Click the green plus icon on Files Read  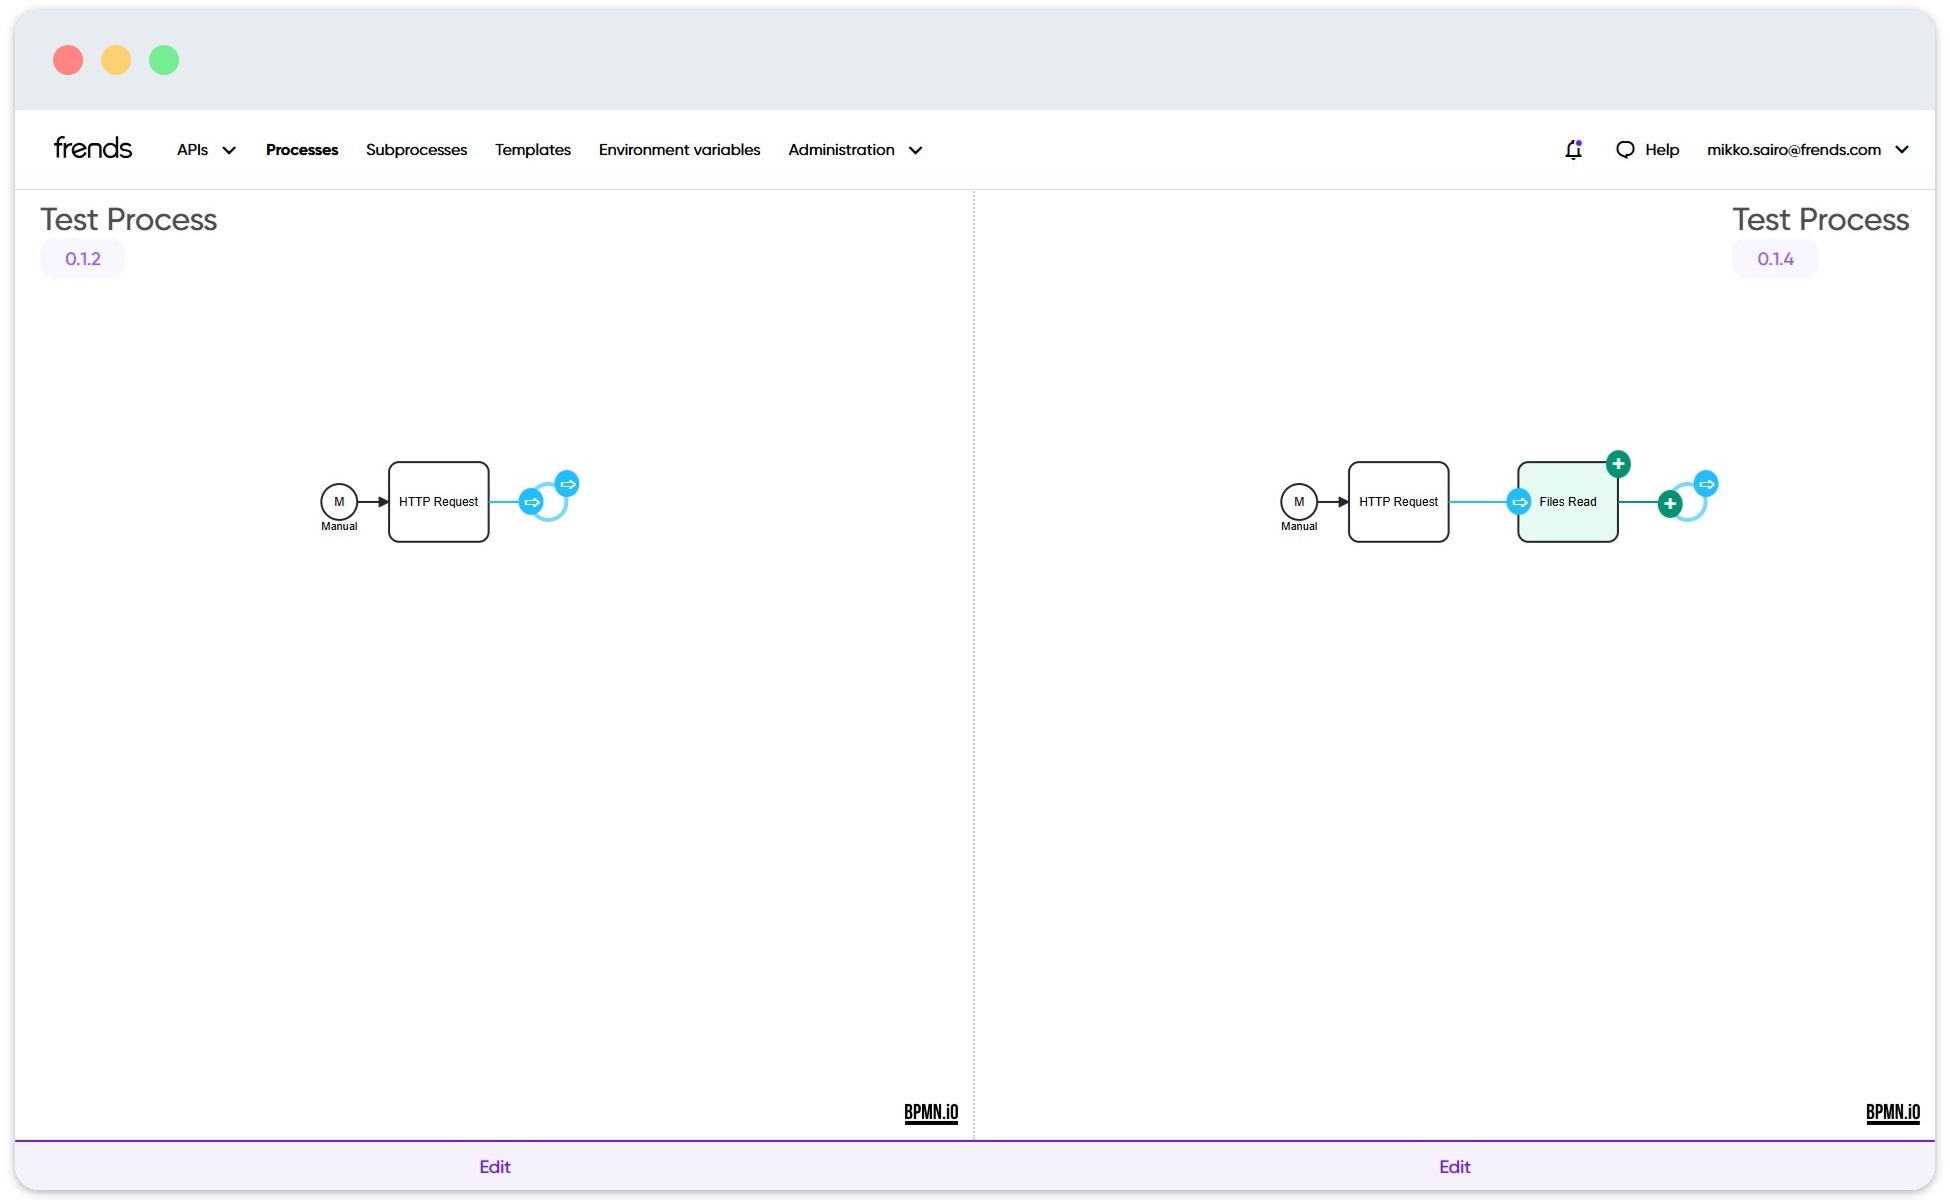[1617, 463]
